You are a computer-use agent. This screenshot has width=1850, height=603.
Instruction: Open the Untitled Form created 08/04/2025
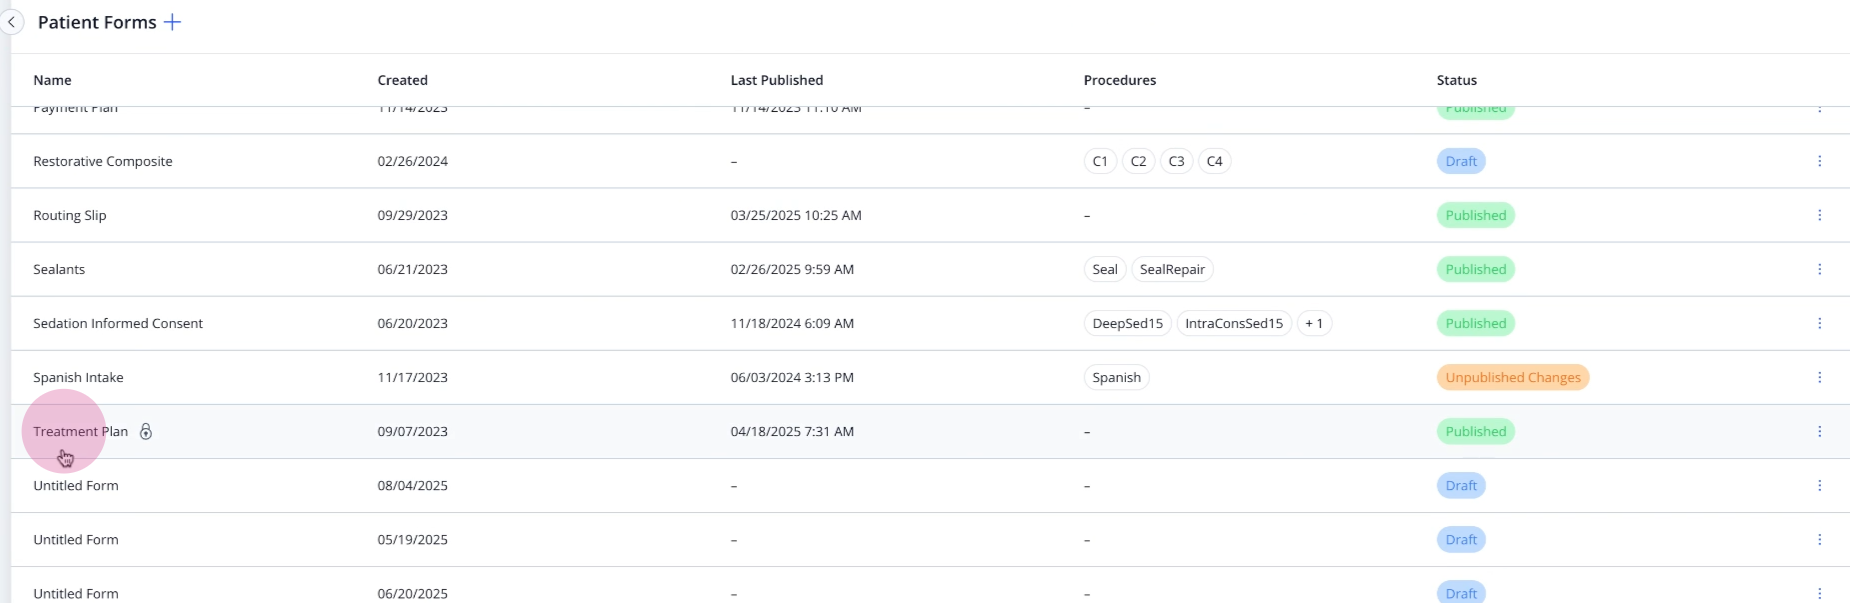coord(76,485)
